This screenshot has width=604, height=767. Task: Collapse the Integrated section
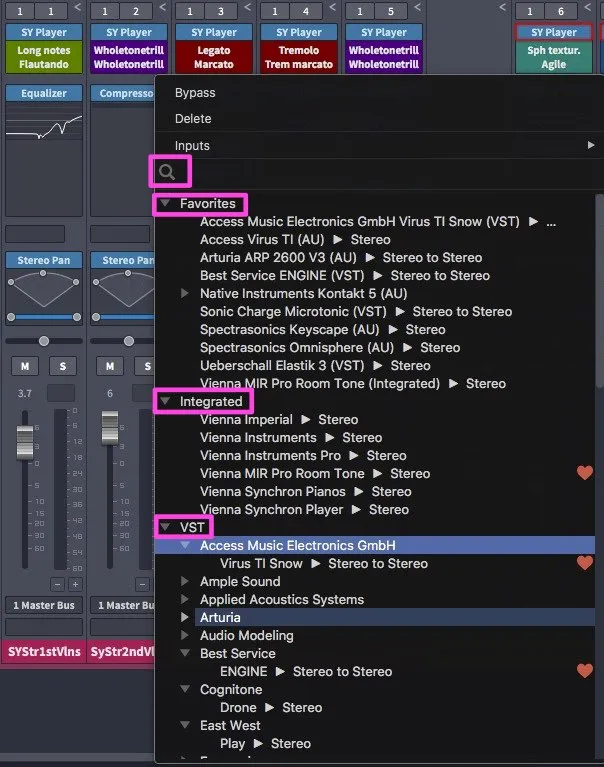tap(165, 401)
